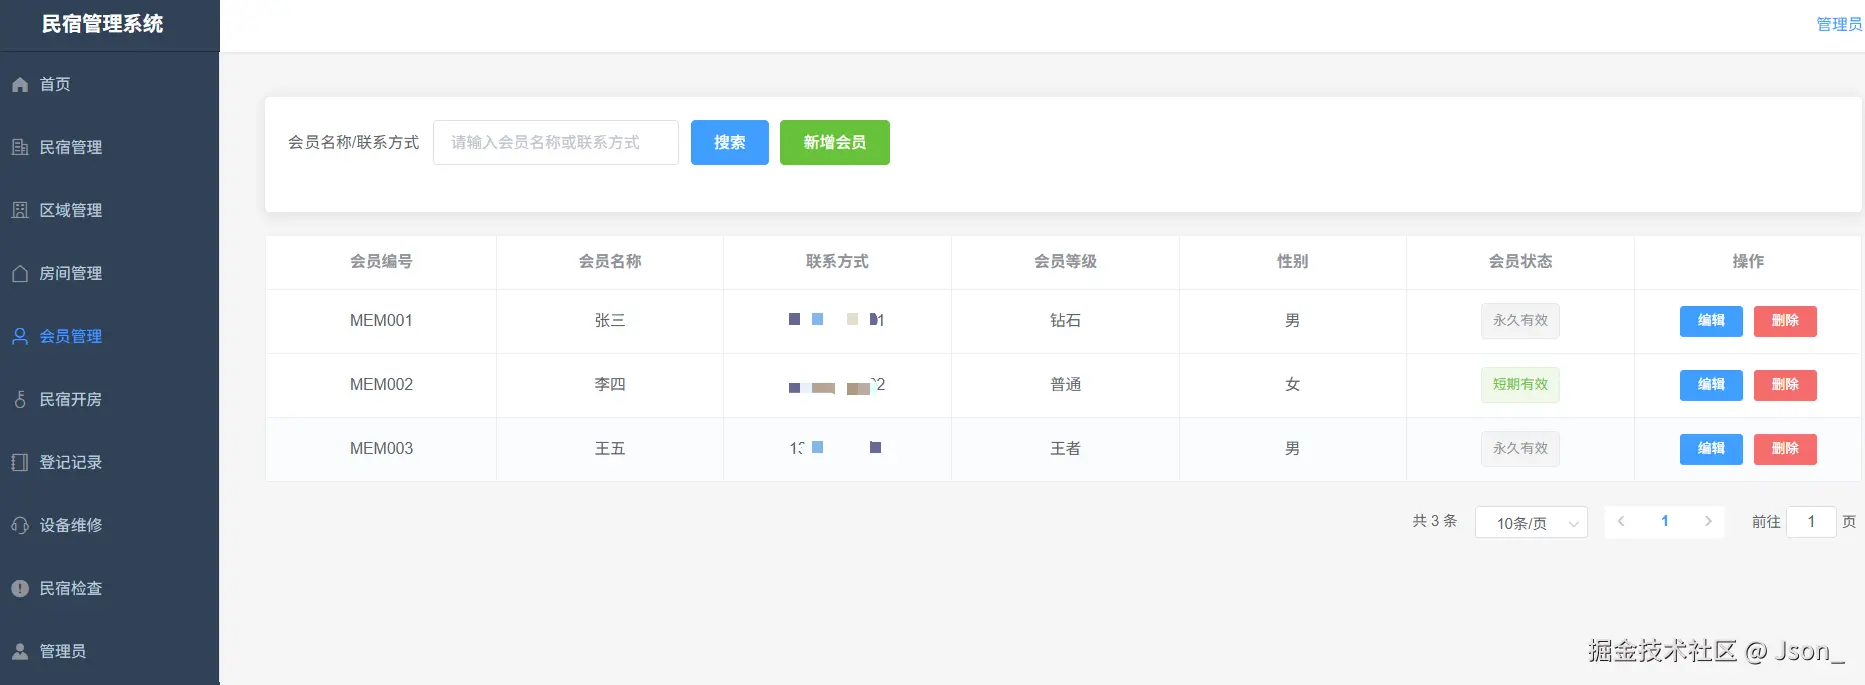Open the 首页 menu item
Image resolution: width=1865 pixels, height=685 pixels.
(x=109, y=85)
